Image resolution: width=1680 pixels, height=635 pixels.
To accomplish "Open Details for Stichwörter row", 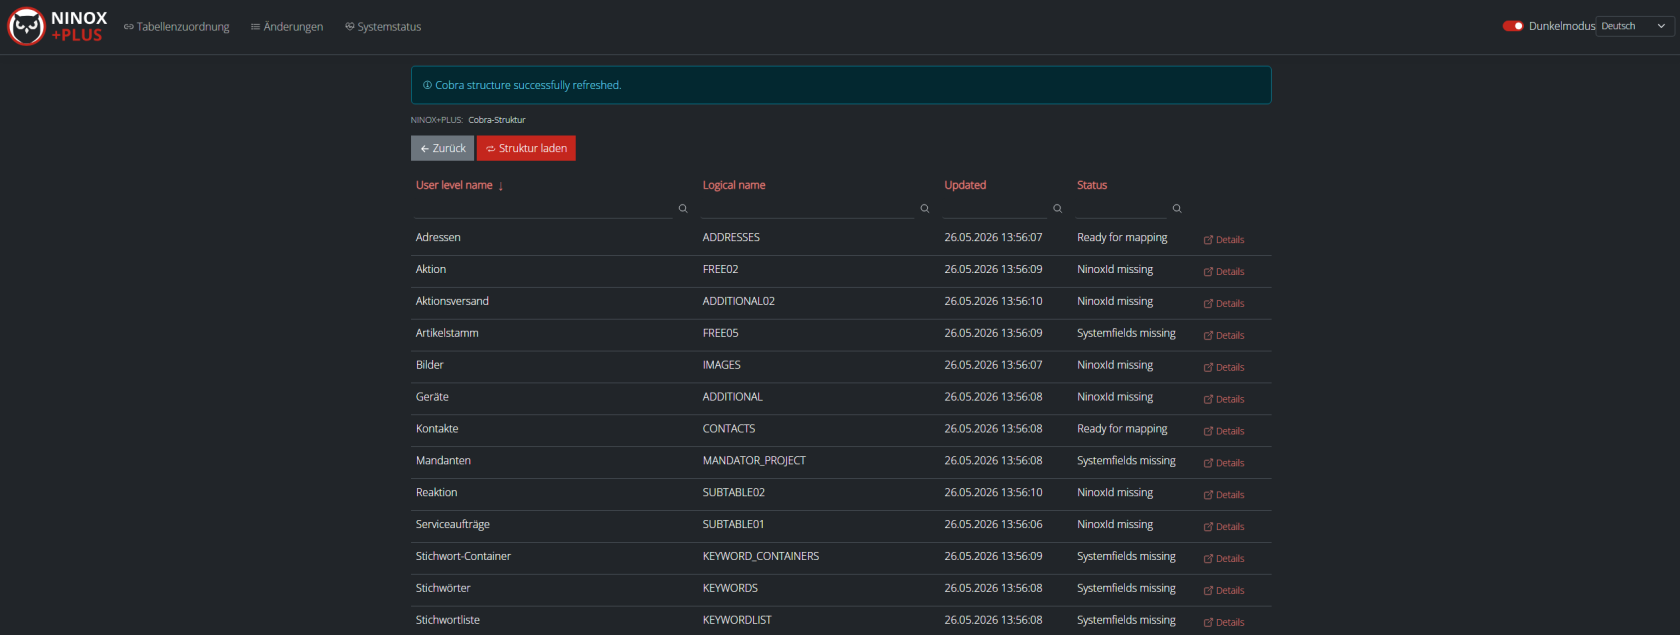I will [x=1224, y=592].
